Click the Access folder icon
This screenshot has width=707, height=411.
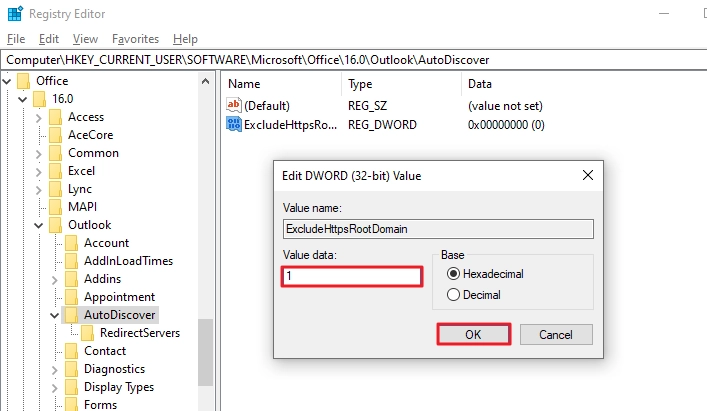55,117
